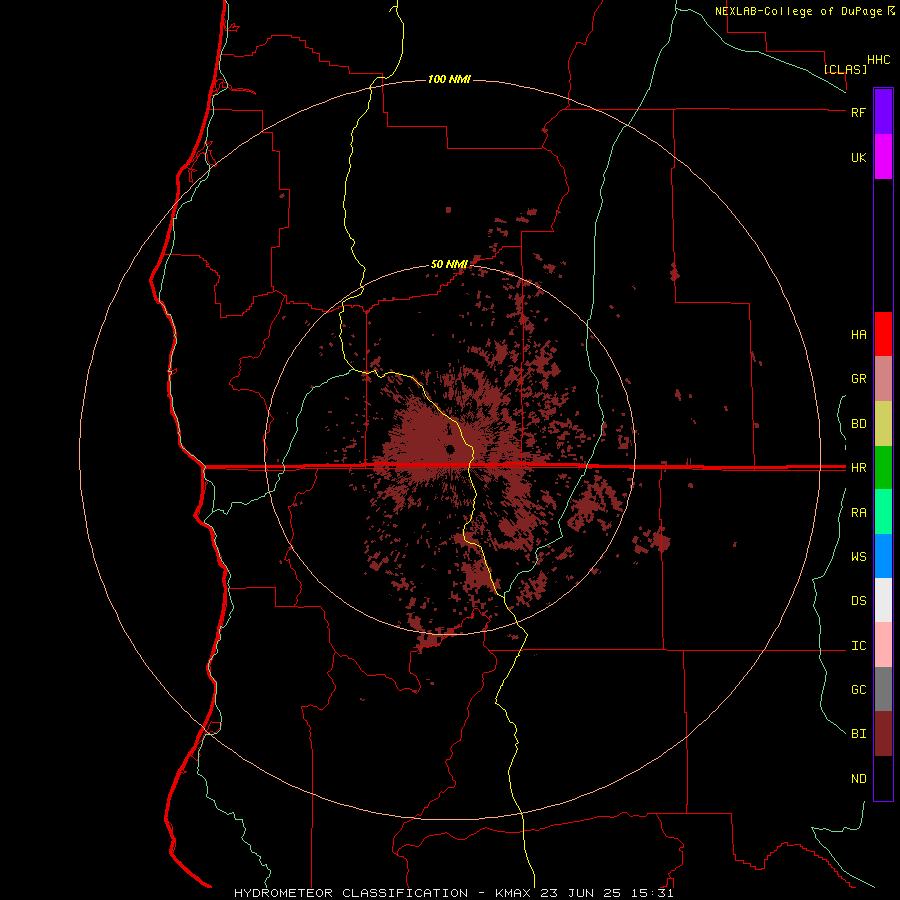Click the 15:31 timestamp
The width and height of the screenshot is (900, 900).
pyautogui.click(x=651, y=893)
